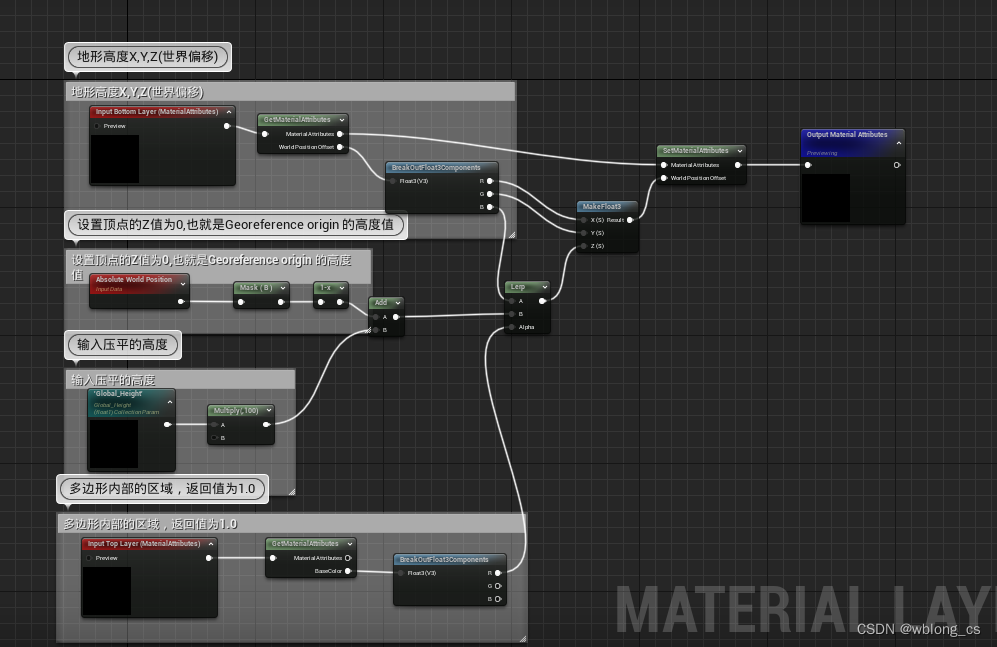Collapse the Output Material Attributes node

[898, 143]
